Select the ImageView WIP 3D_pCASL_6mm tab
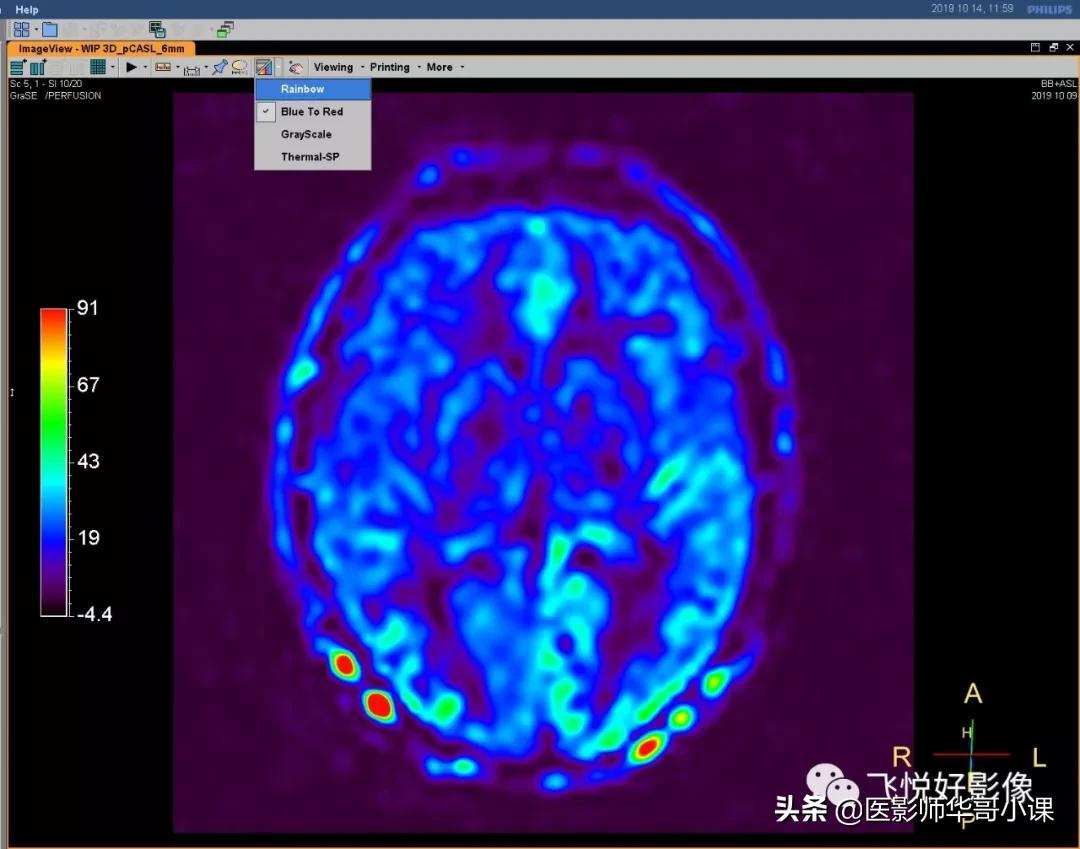 click(x=101, y=49)
